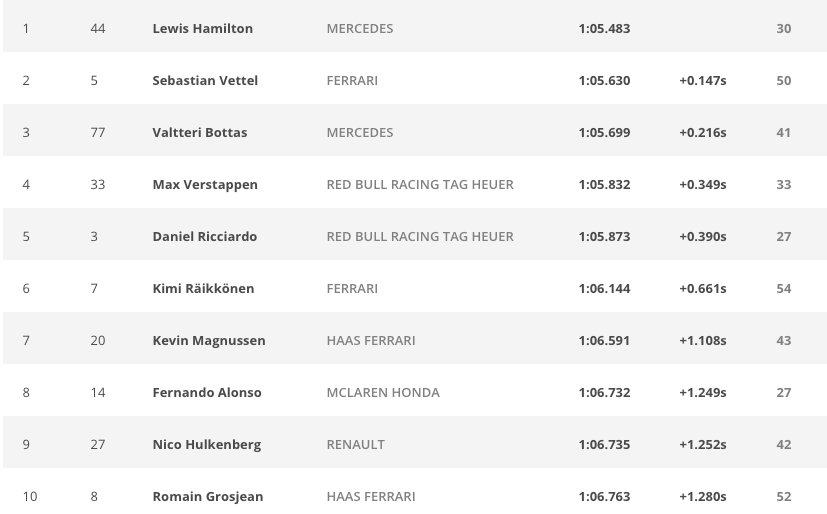
Task: Open Valtteri Bottas driver entry
Action: [200, 132]
